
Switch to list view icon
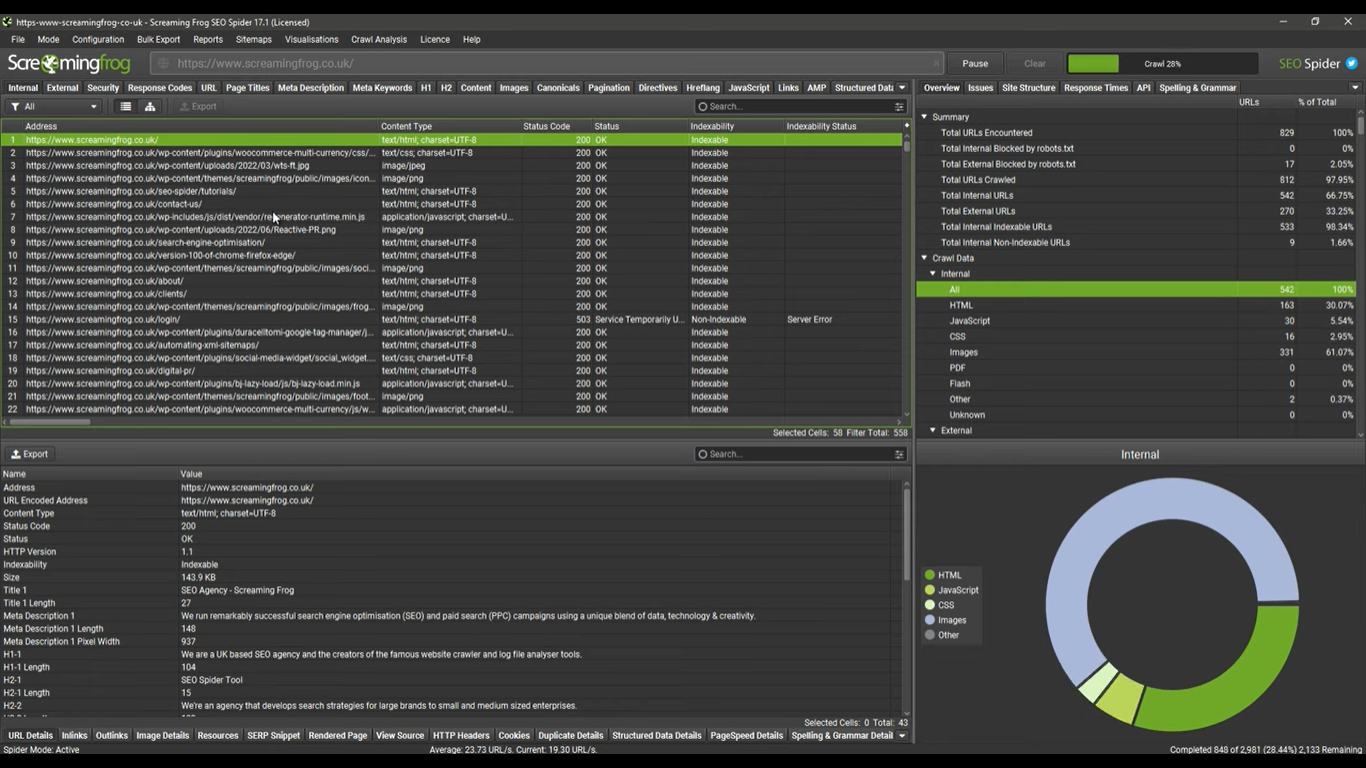point(125,106)
